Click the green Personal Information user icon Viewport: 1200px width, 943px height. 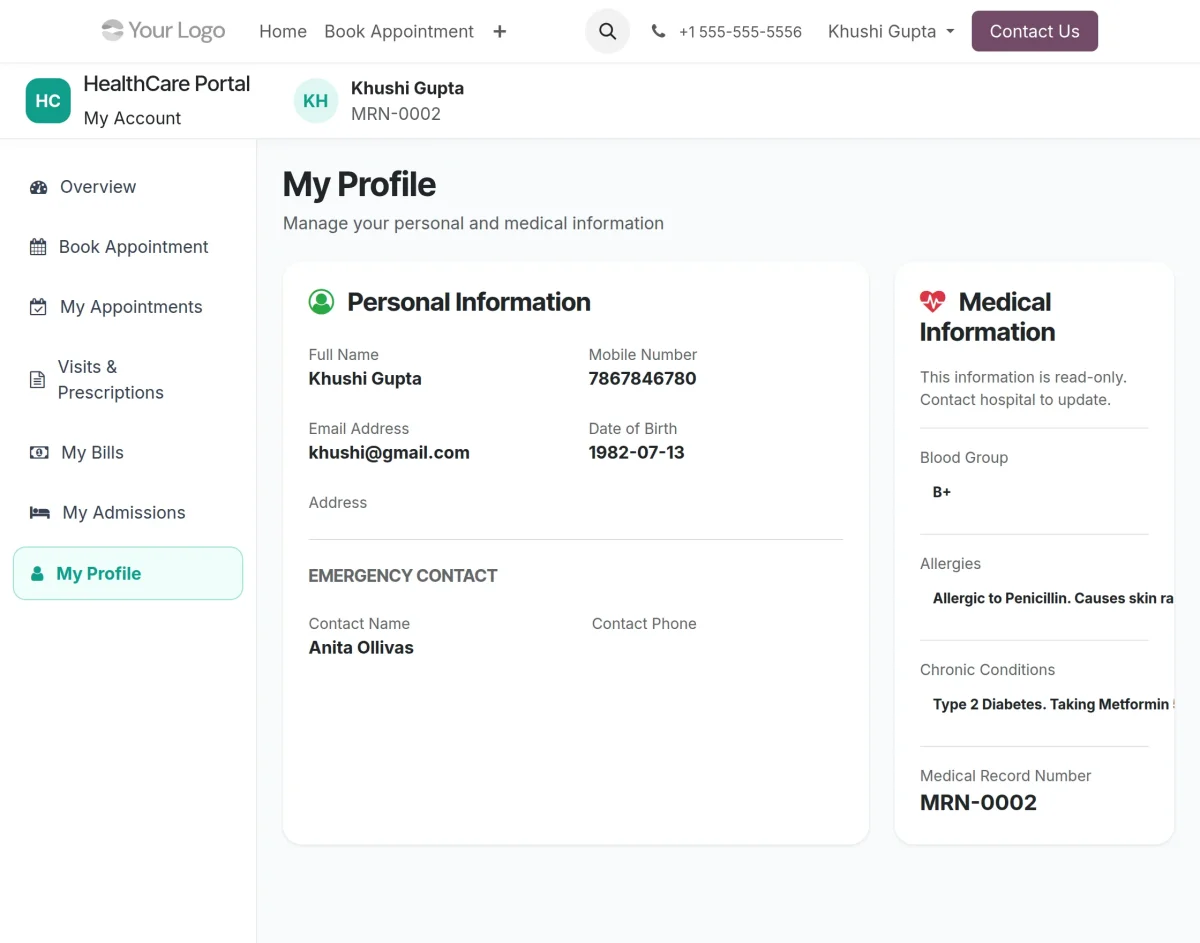tap(321, 302)
